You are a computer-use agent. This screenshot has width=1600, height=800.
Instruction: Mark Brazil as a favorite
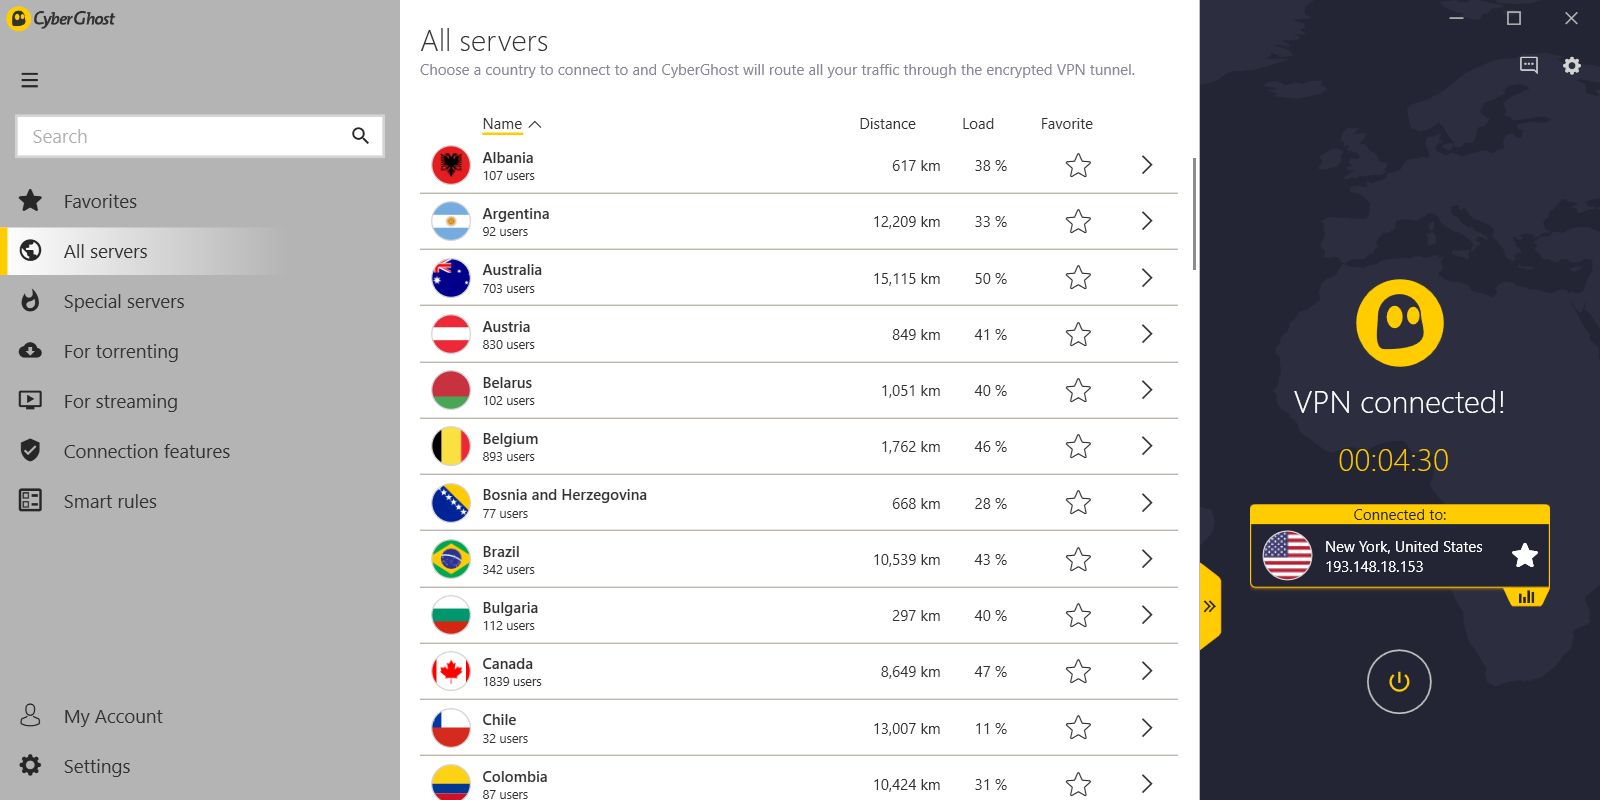tap(1078, 560)
